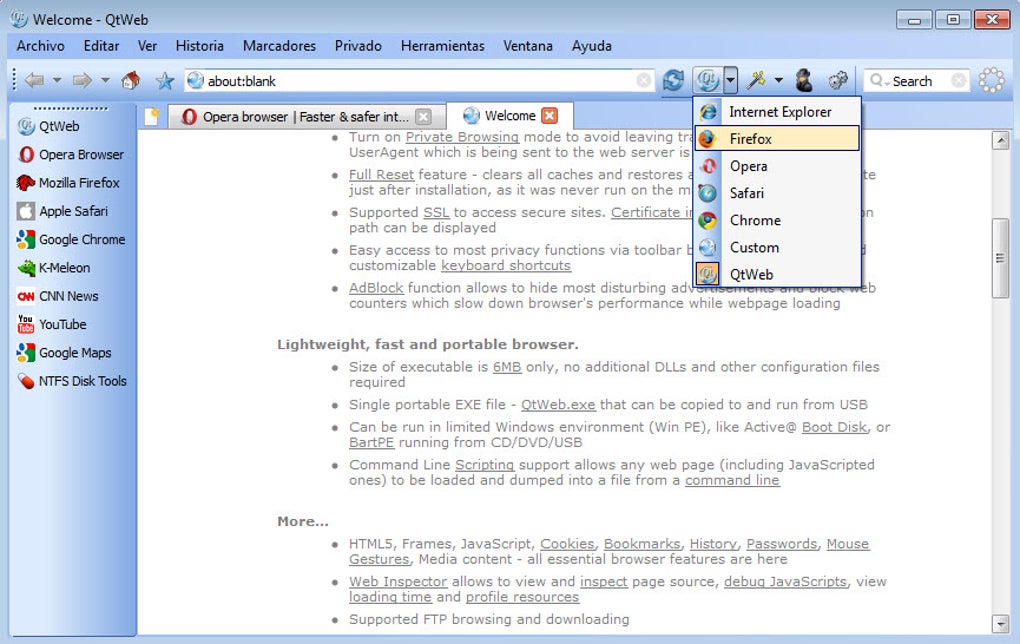Open Mozilla Firefox sidebar bookmark
Viewport: 1020px width, 644px height.
pos(68,183)
